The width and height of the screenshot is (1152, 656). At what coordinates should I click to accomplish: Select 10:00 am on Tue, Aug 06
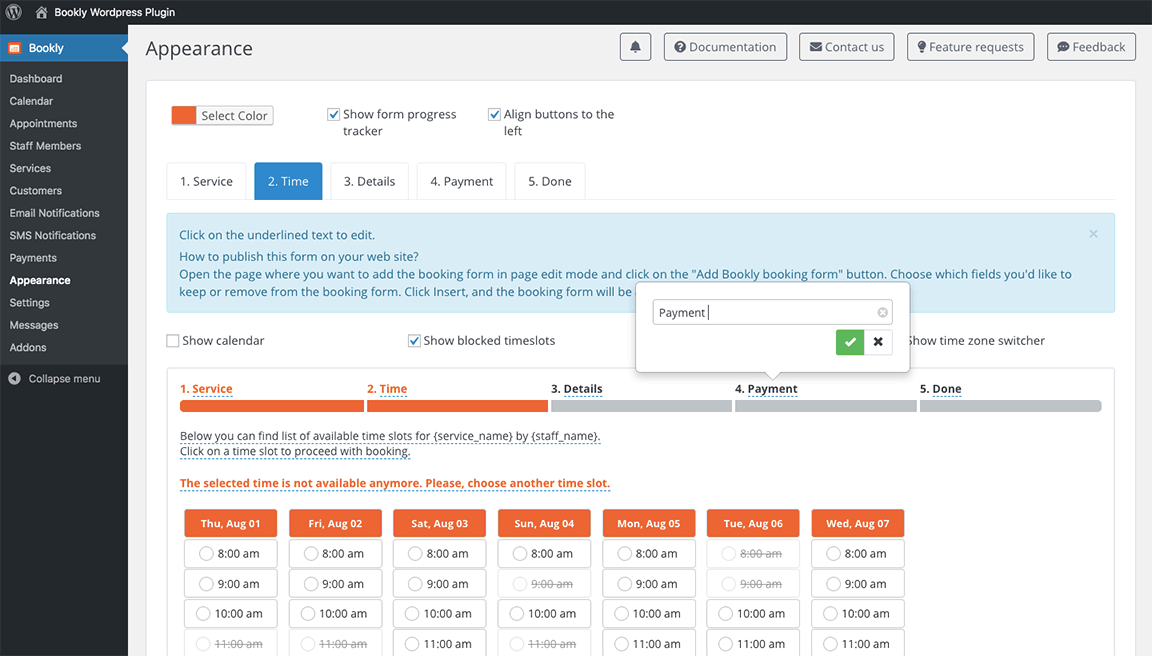(753, 614)
